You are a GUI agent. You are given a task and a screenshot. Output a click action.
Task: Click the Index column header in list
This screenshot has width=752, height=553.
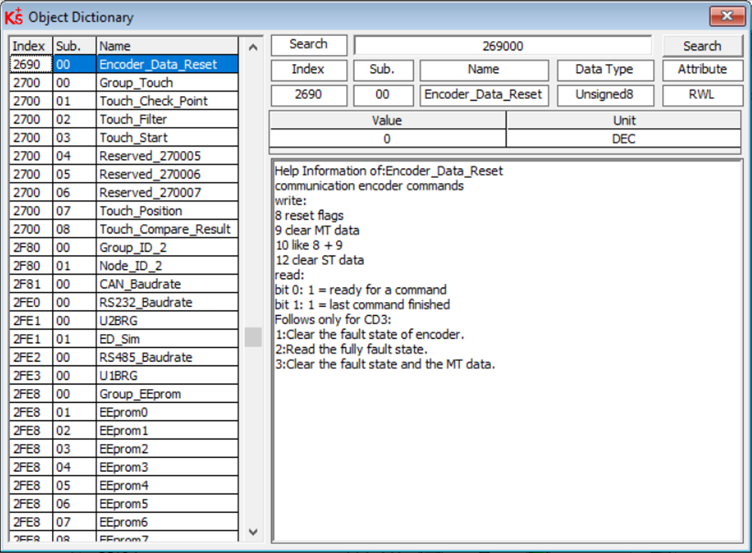30,46
